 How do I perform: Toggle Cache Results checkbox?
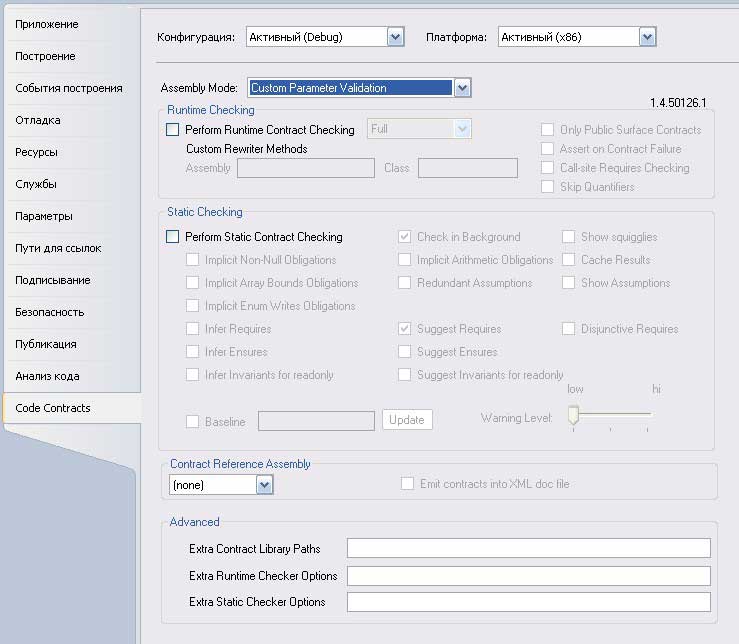[x=568, y=260]
